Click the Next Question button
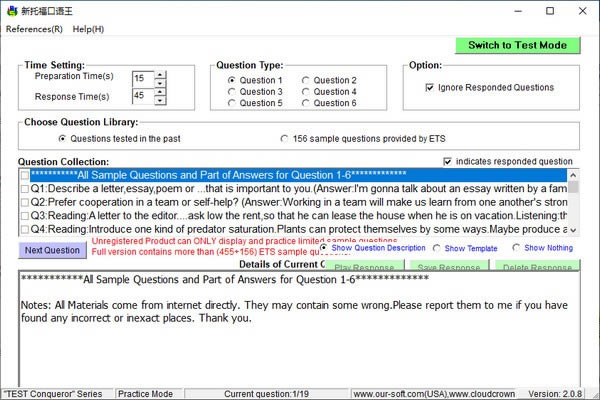Viewport: 600px width, 400px height. tap(52, 250)
